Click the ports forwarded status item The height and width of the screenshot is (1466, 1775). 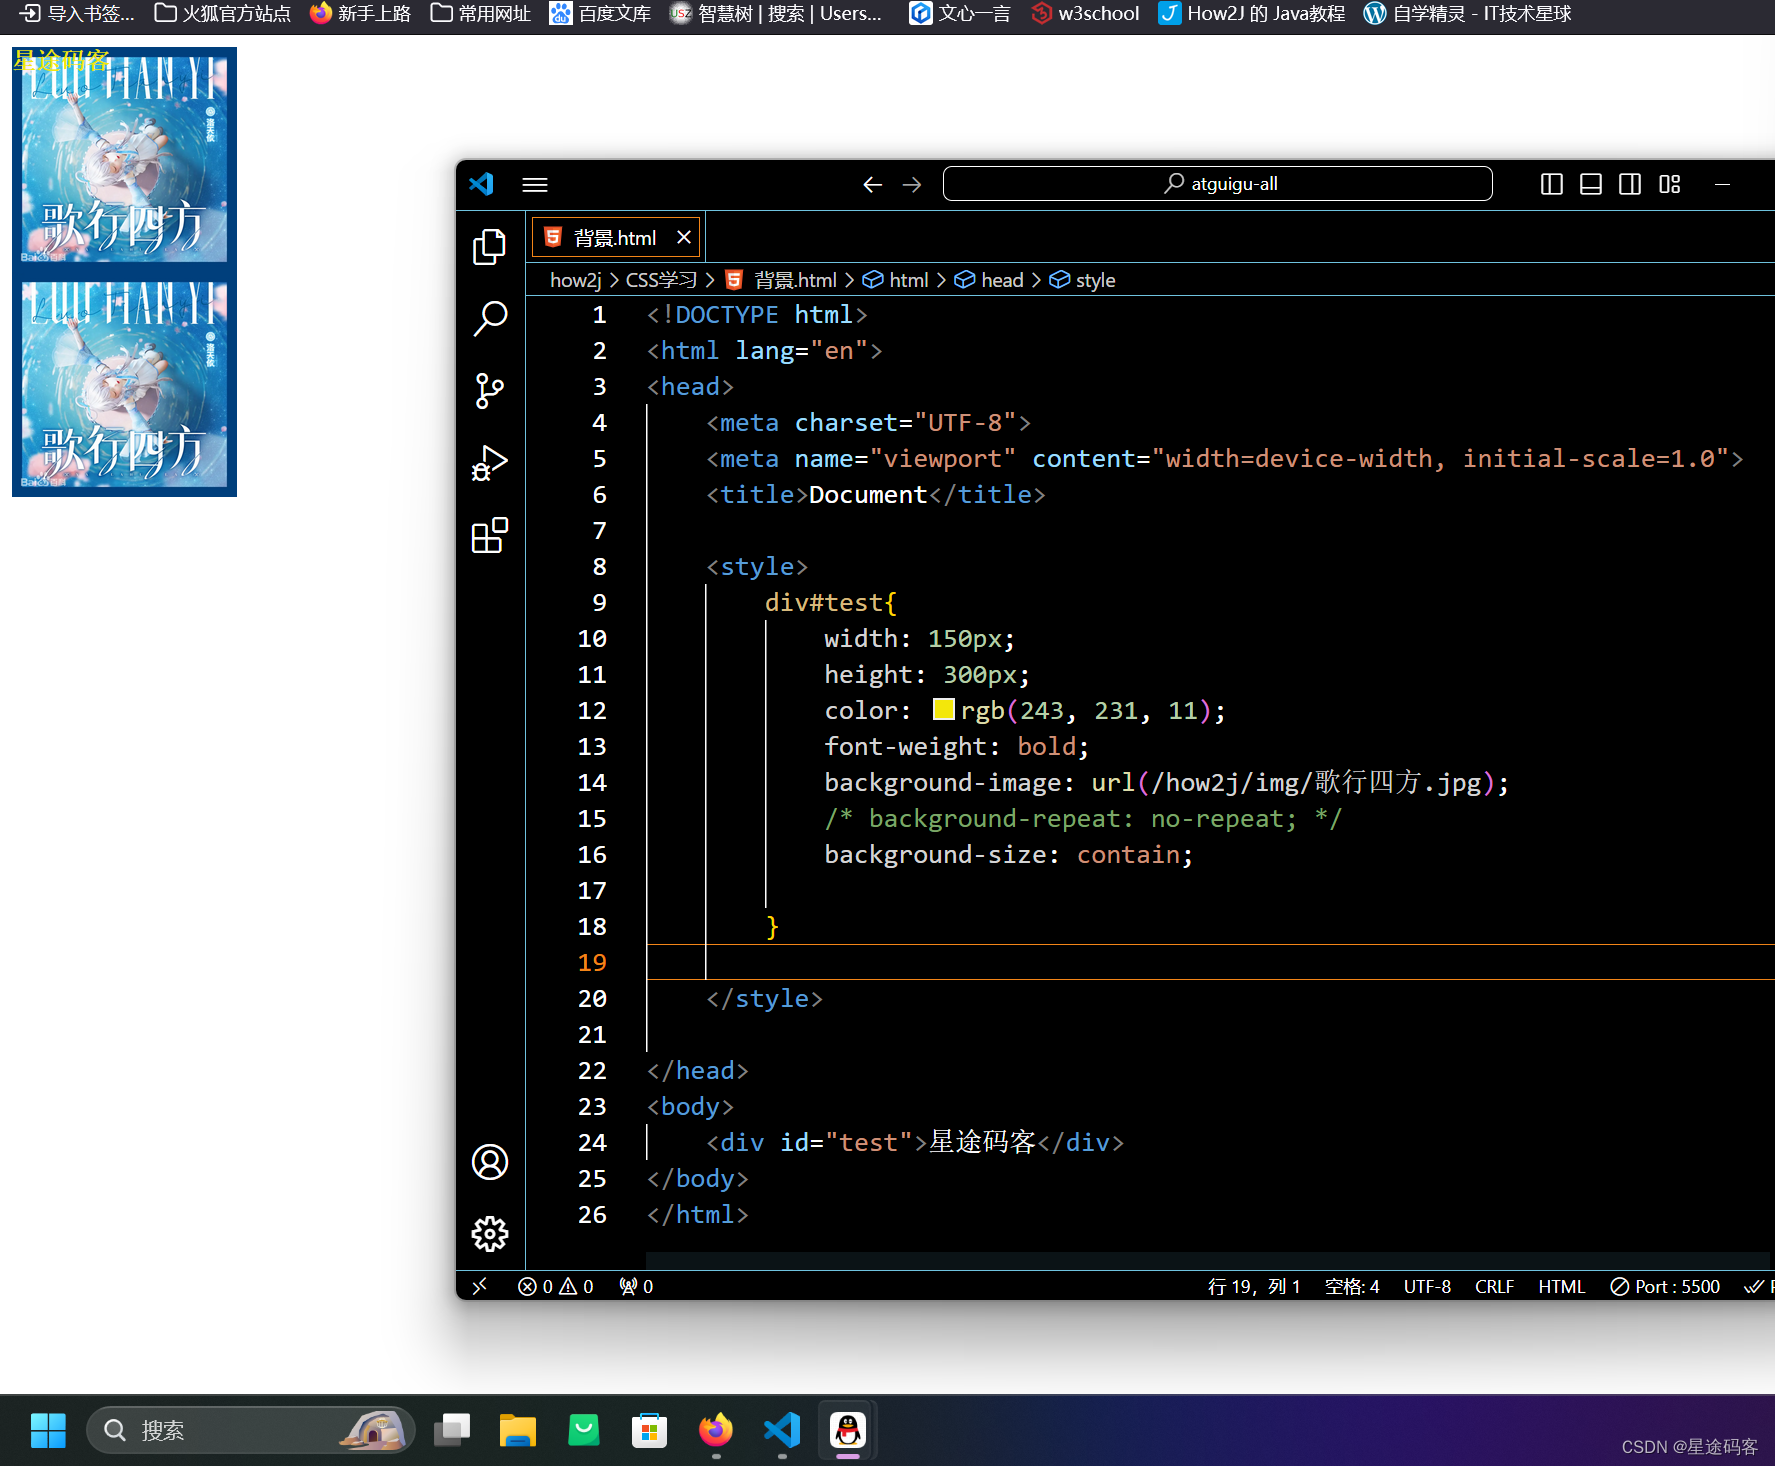(x=636, y=1286)
